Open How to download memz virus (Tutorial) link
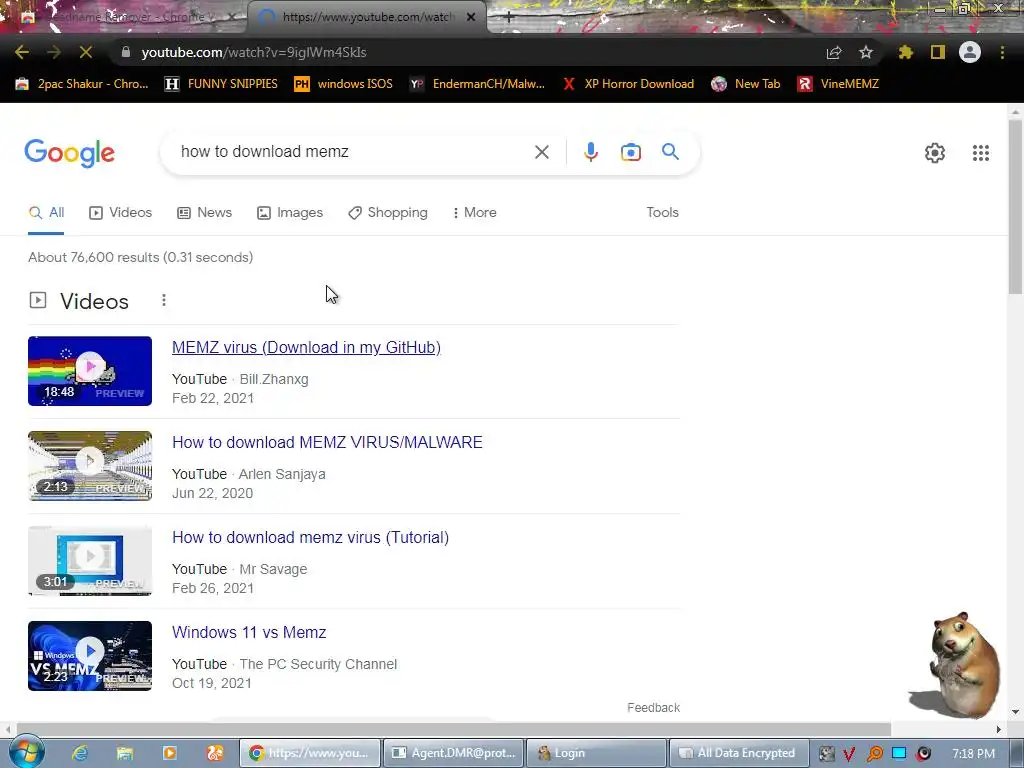 pyautogui.click(x=310, y=537)
